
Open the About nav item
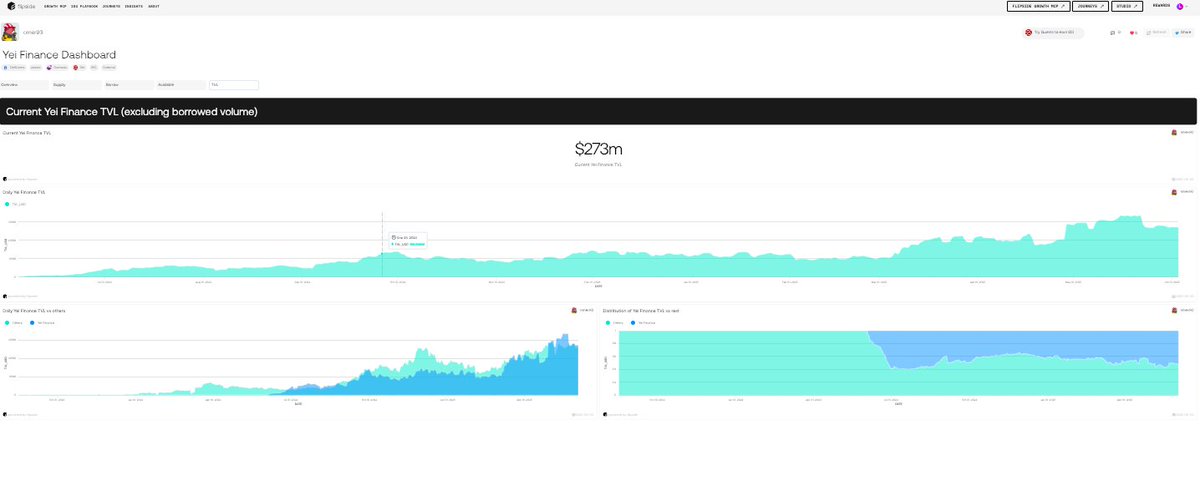pyautogui.click(x=154, y=6)
